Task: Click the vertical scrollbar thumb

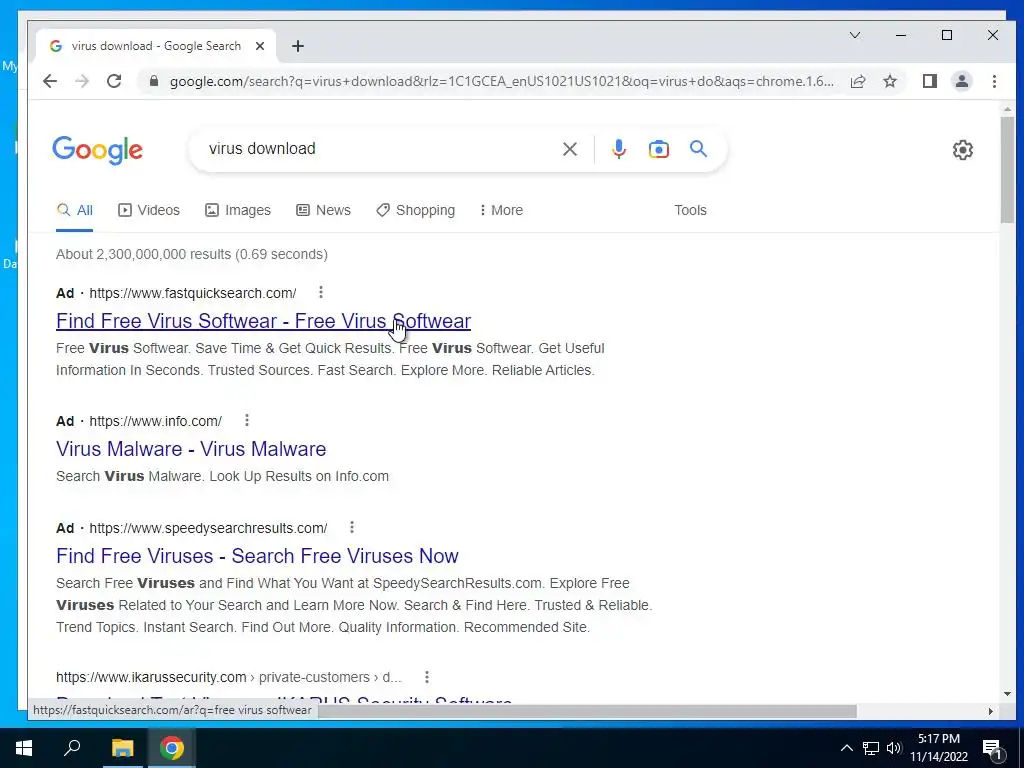Action: [1007, 170]
